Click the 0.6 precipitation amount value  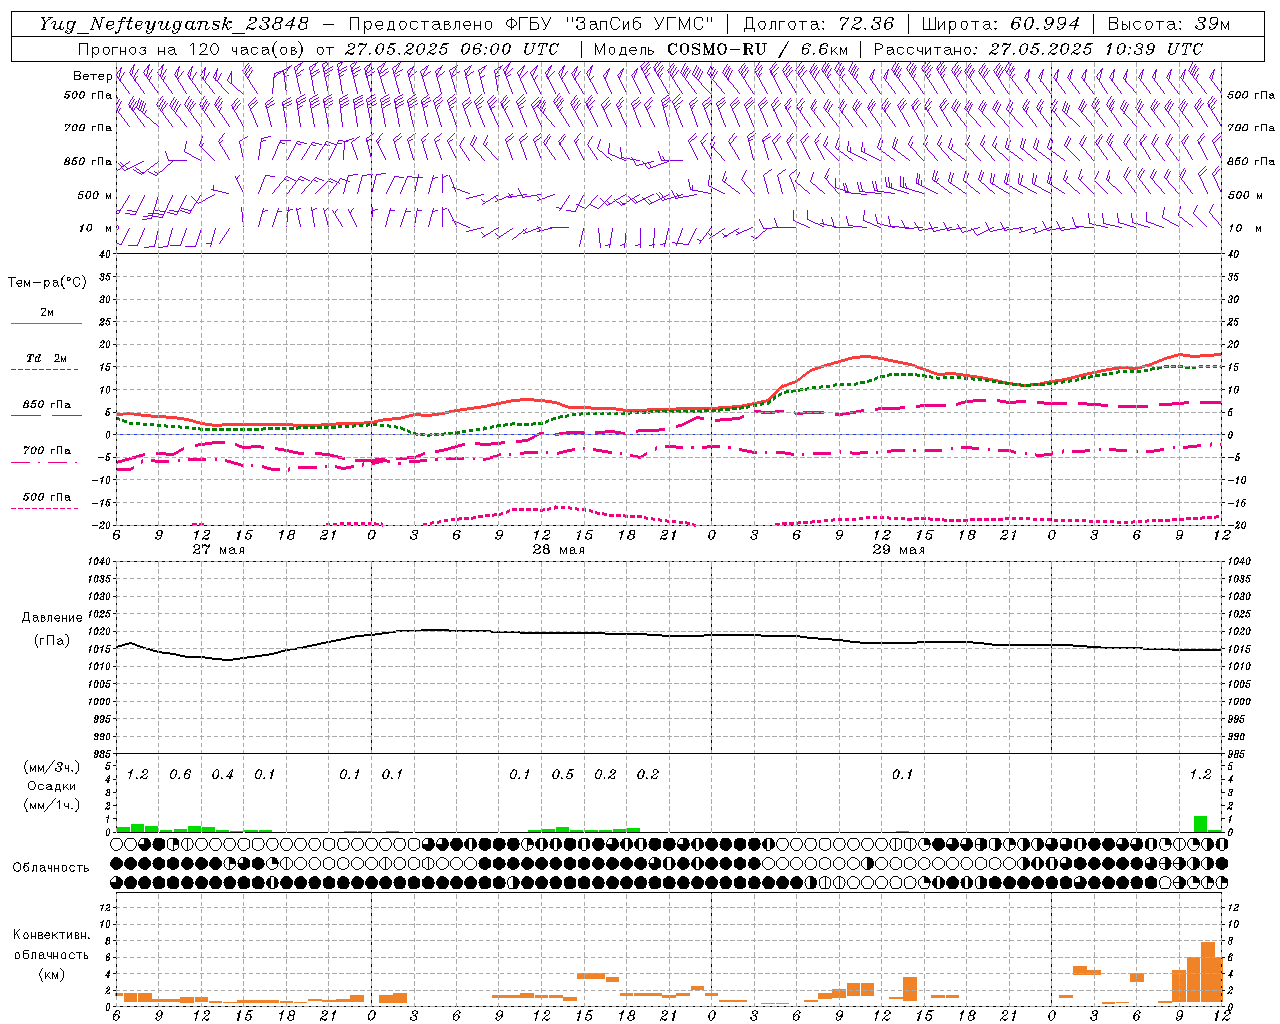pos(180,774)
